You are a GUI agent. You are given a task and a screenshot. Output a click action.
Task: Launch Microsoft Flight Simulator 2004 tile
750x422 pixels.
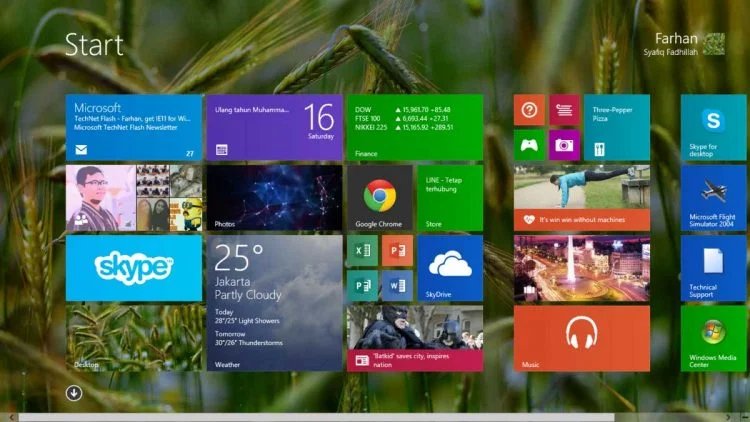click(713, 198)
